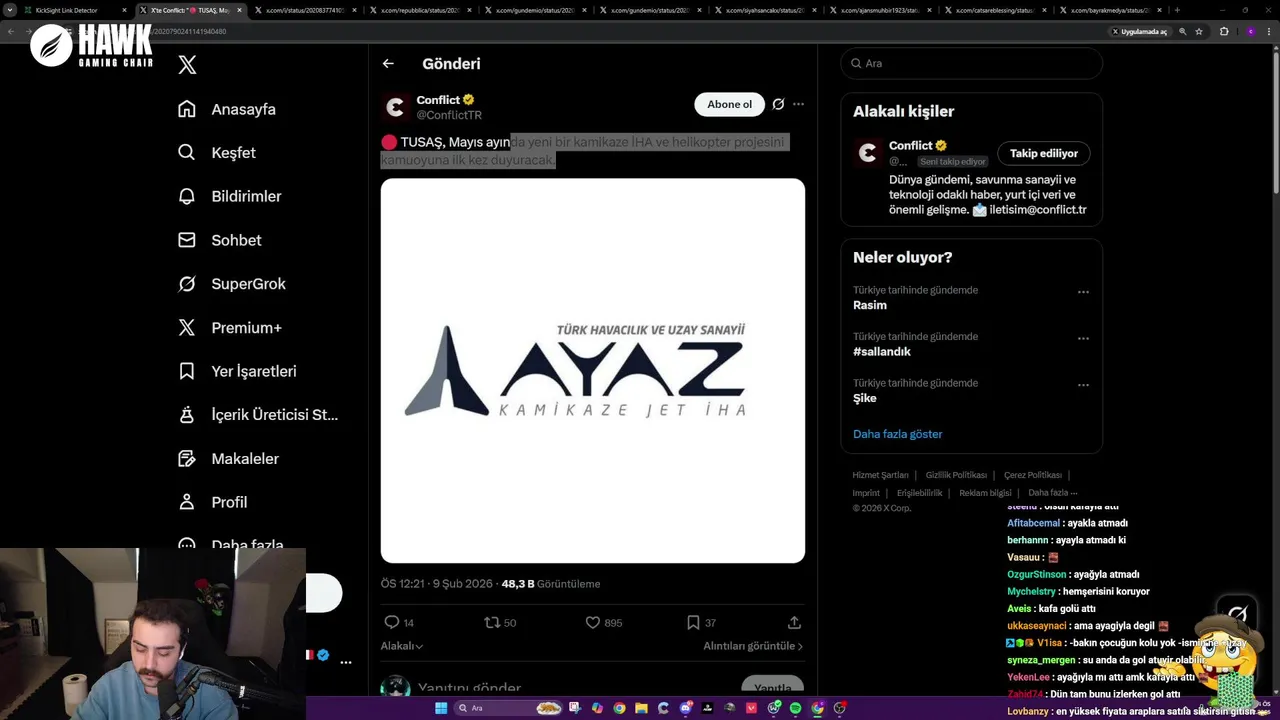Expand Alakalı replies sort dropdown
The height and width of the screenshot is (720, 1280).
pos(402,646)
